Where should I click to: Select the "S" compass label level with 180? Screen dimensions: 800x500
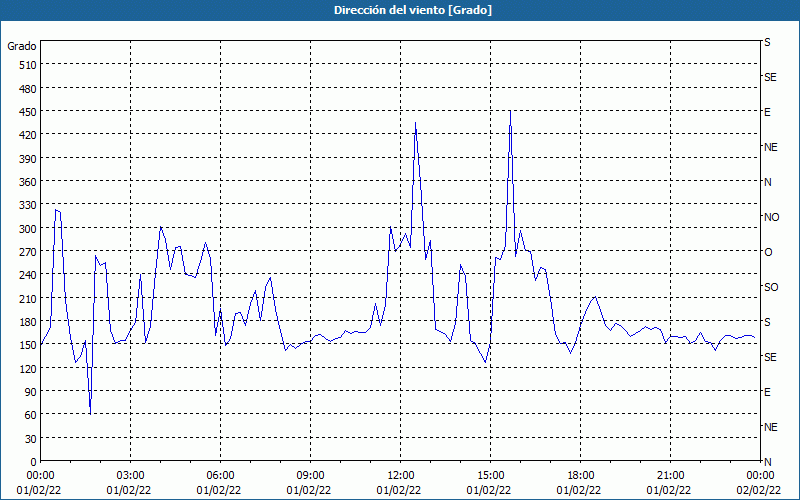pos(767,322)
